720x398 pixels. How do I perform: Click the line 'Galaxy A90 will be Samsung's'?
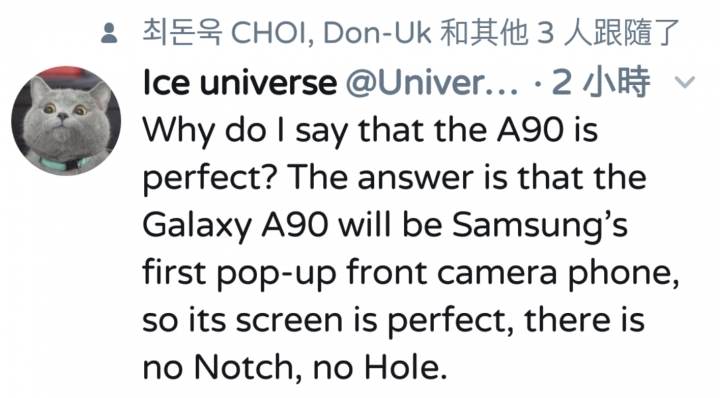click(x=385, y=225)
